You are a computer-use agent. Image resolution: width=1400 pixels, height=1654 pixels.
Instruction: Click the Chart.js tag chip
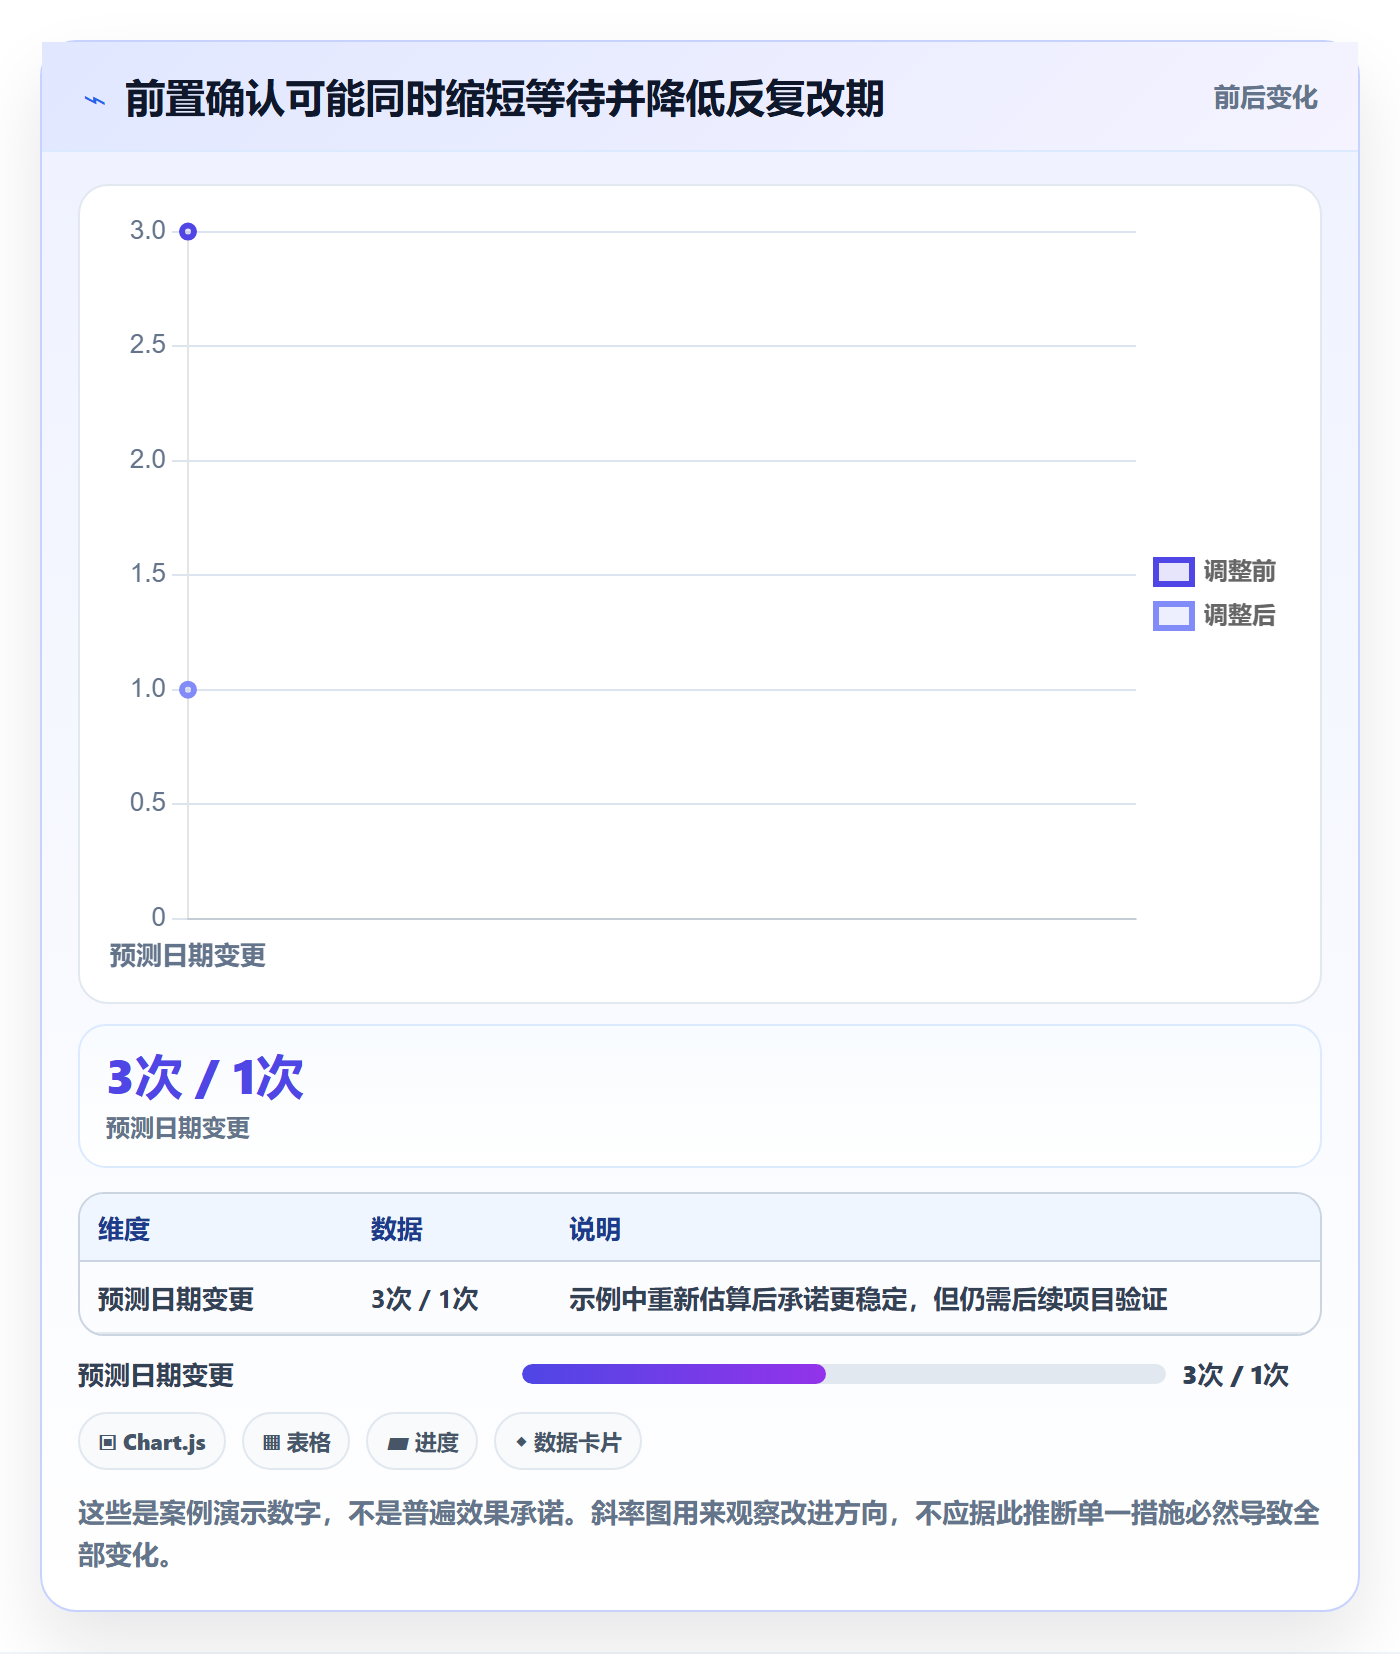152,1441
